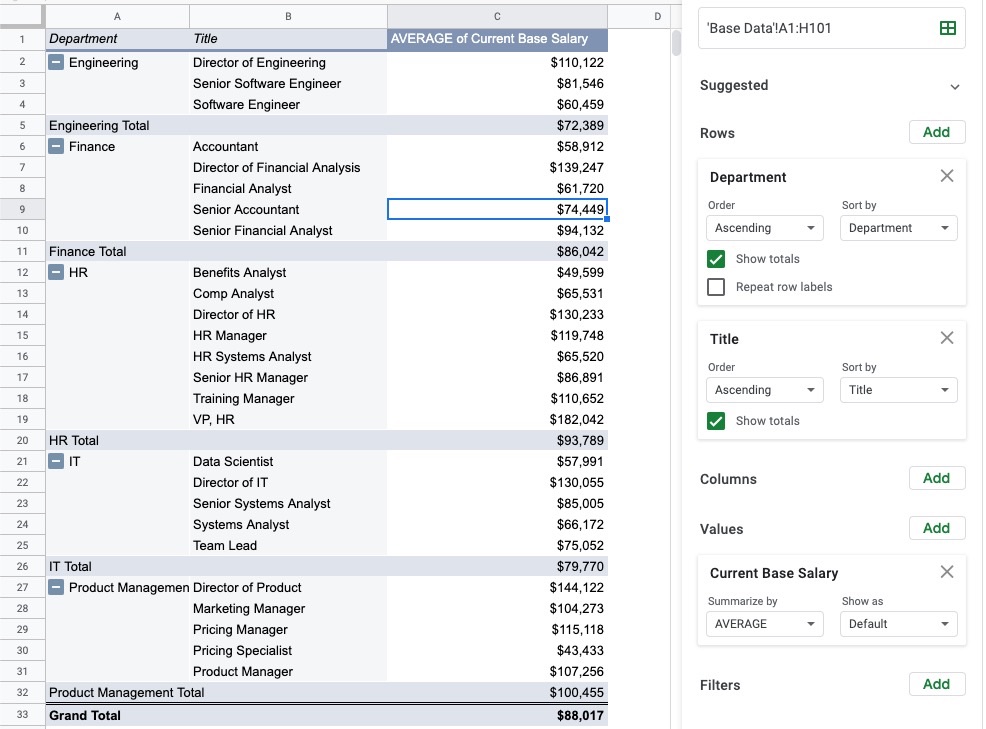Collapse the IT group
This screenshot has width=986, height=729.
(56, 461)
